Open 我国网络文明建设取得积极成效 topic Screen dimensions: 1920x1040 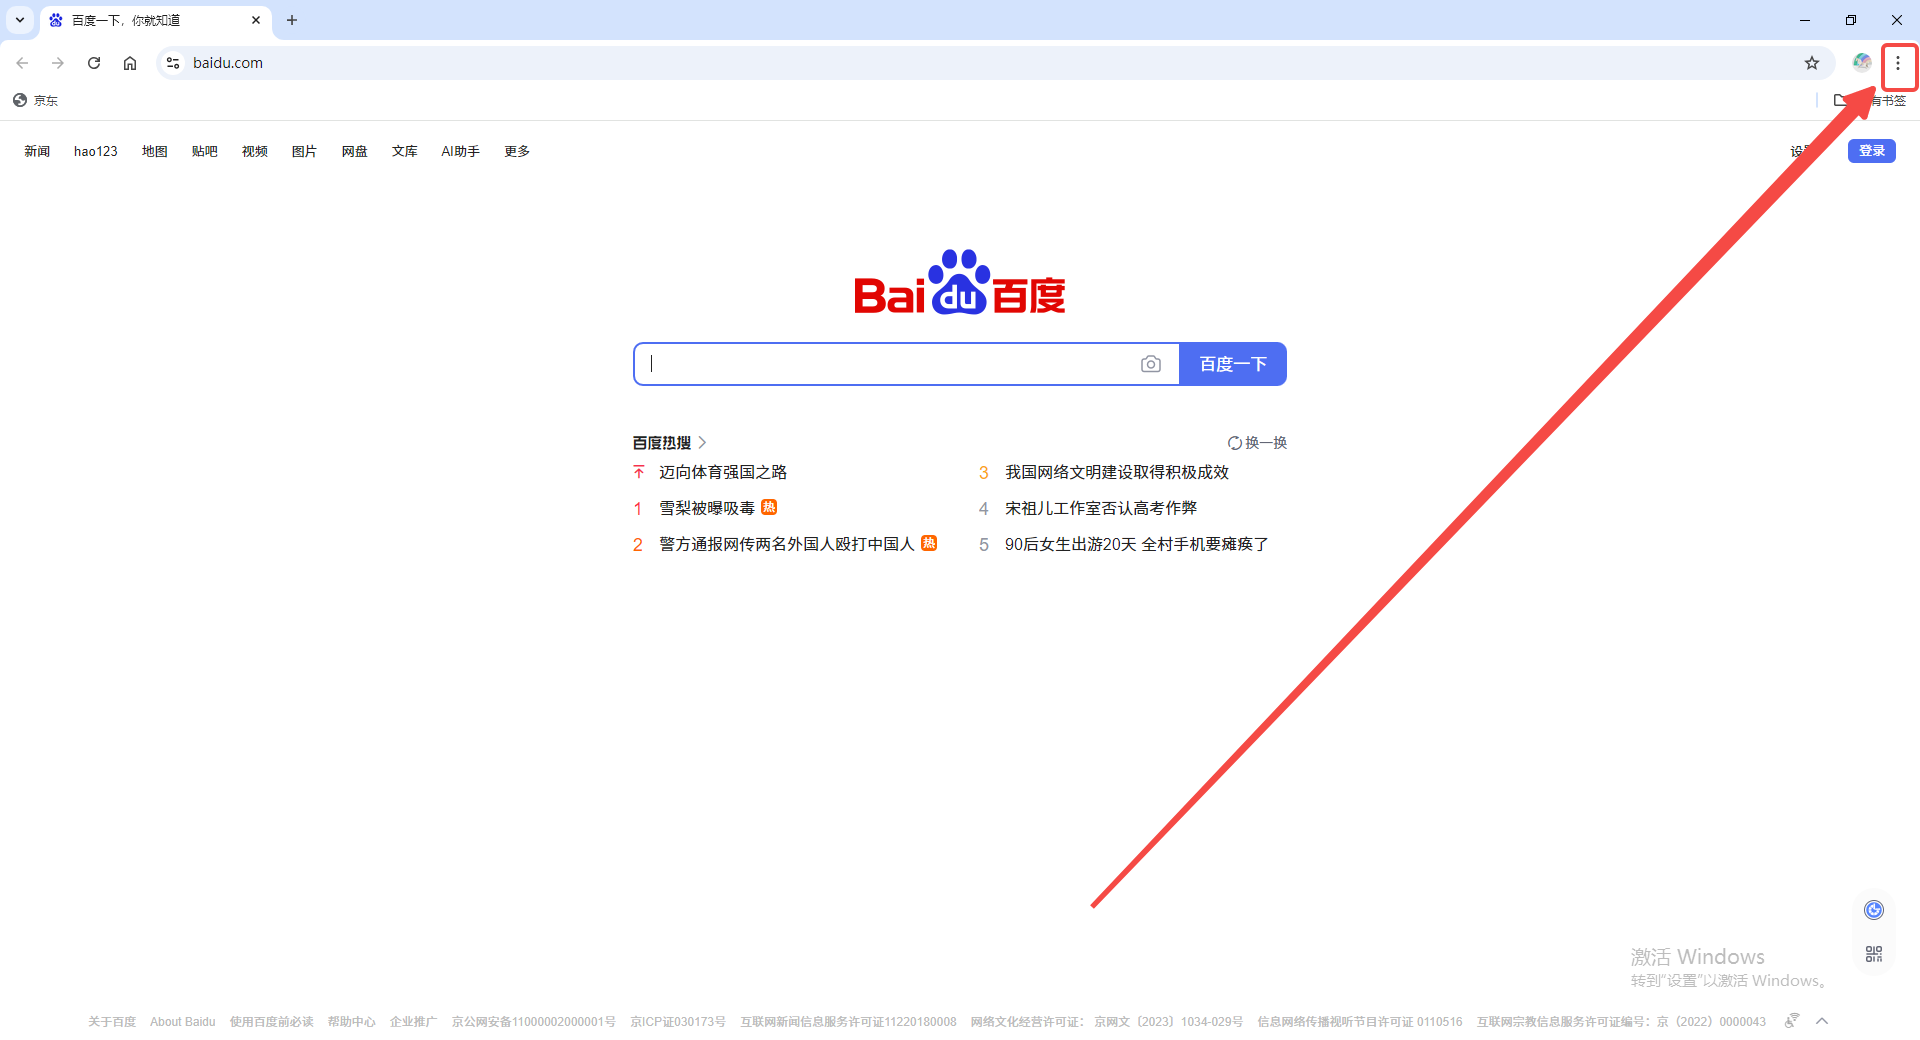coord(1117,472)
